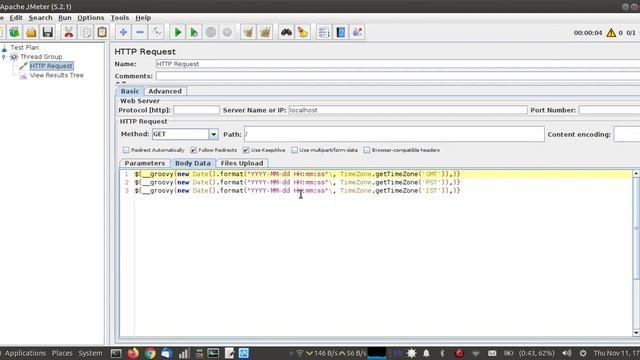Select View Results Tree item
Screen dimensions: 640x360
click(x=56, y=76)
